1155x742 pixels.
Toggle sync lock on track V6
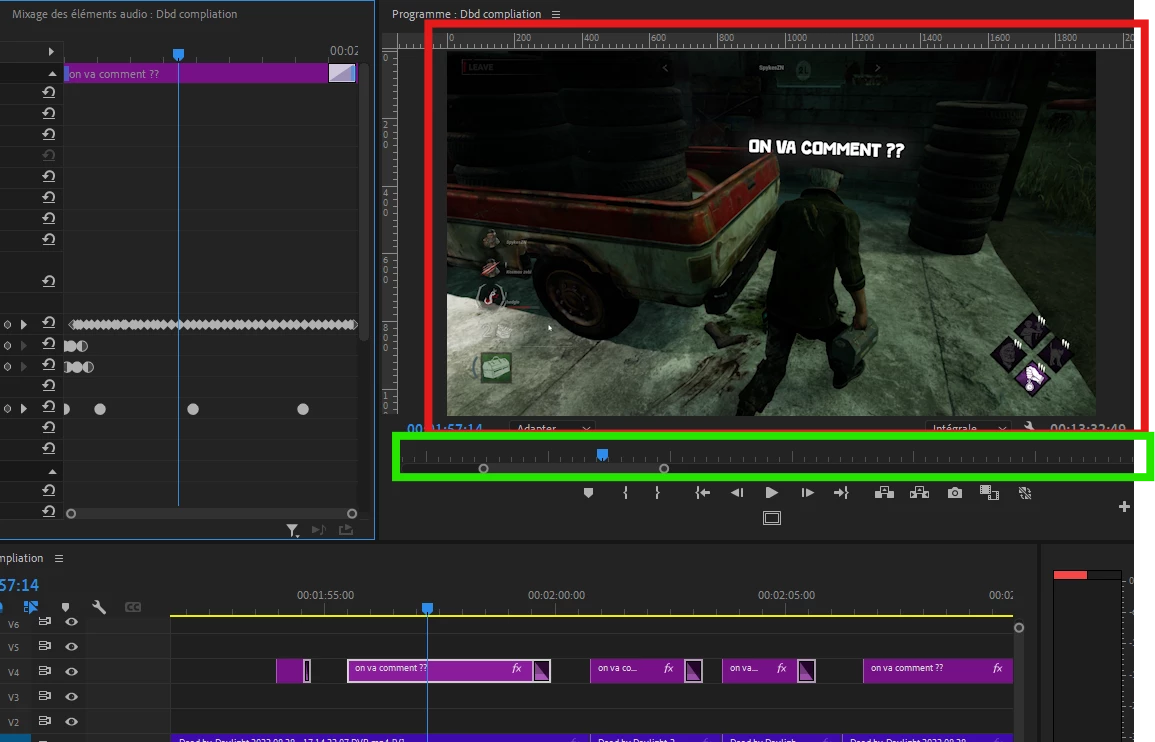44,621
